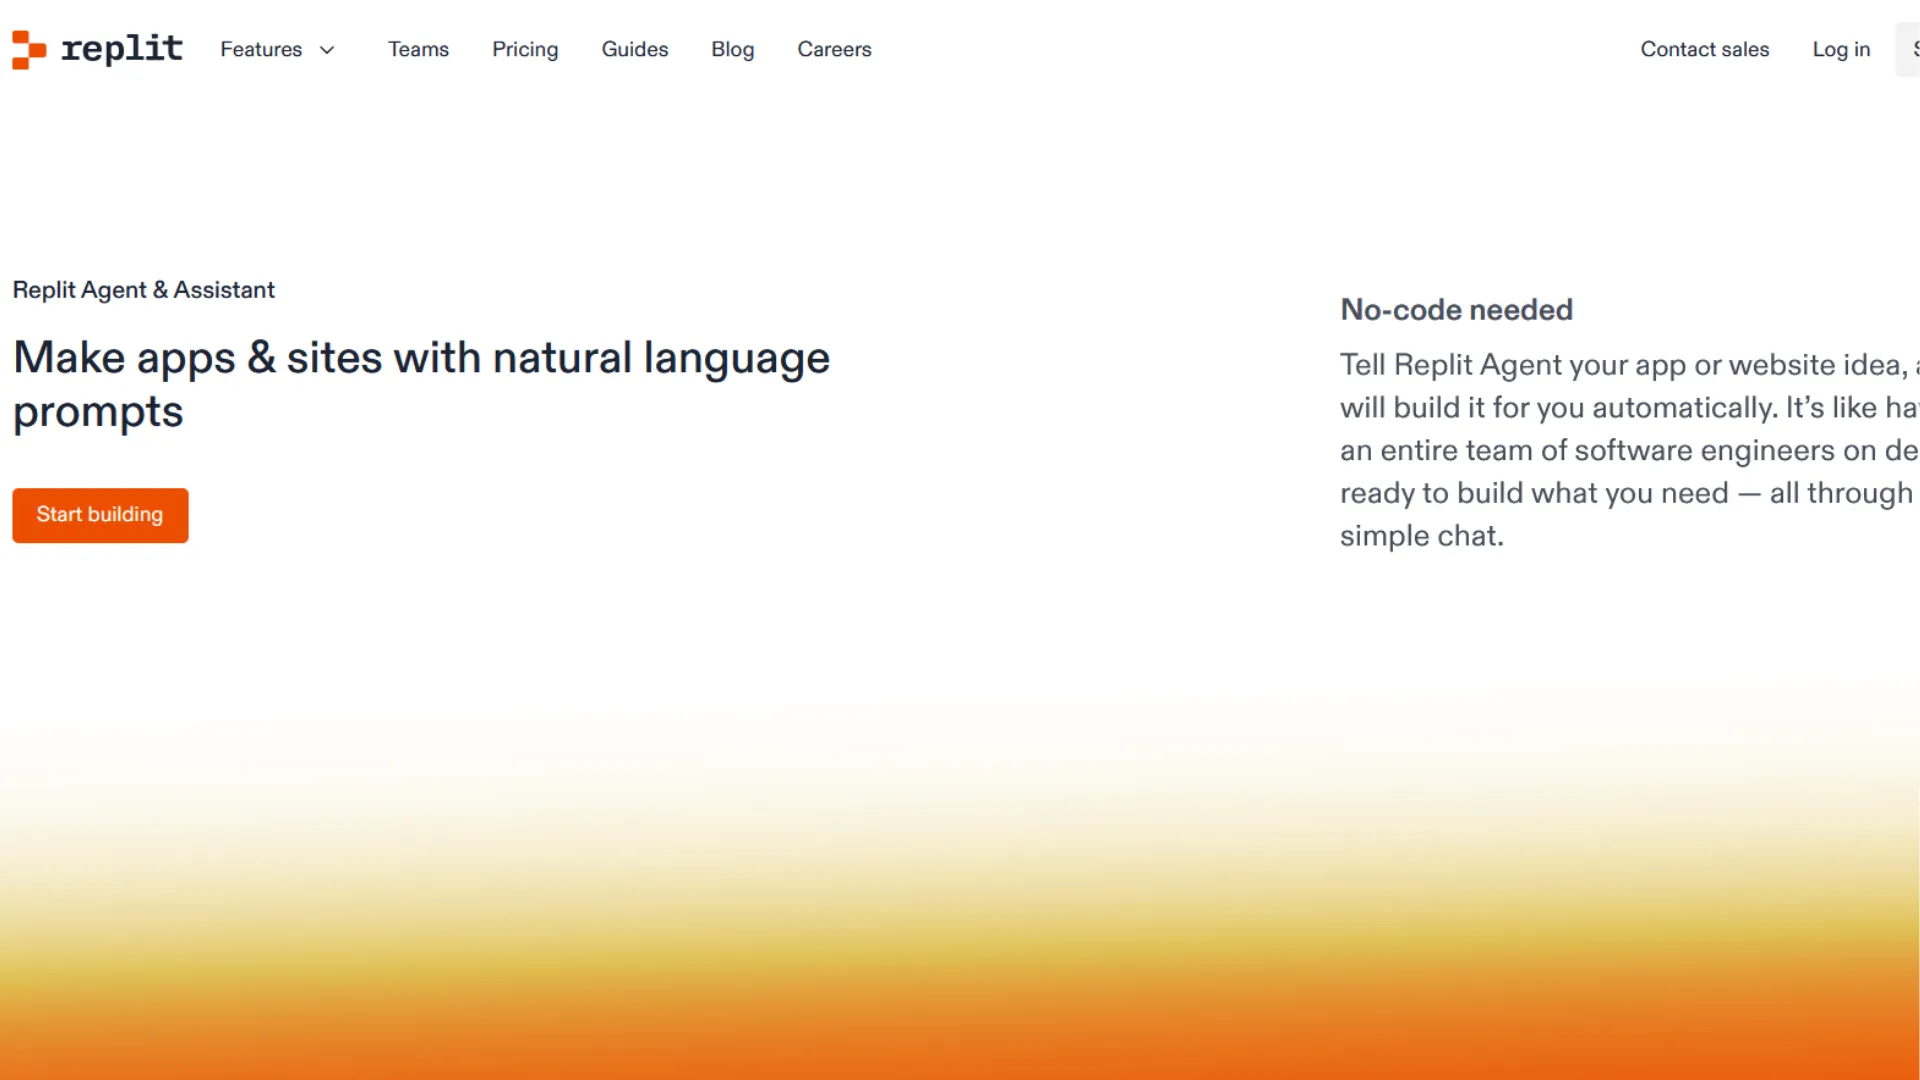Click 'simple chat.' at the paragraph's end

1421,536
